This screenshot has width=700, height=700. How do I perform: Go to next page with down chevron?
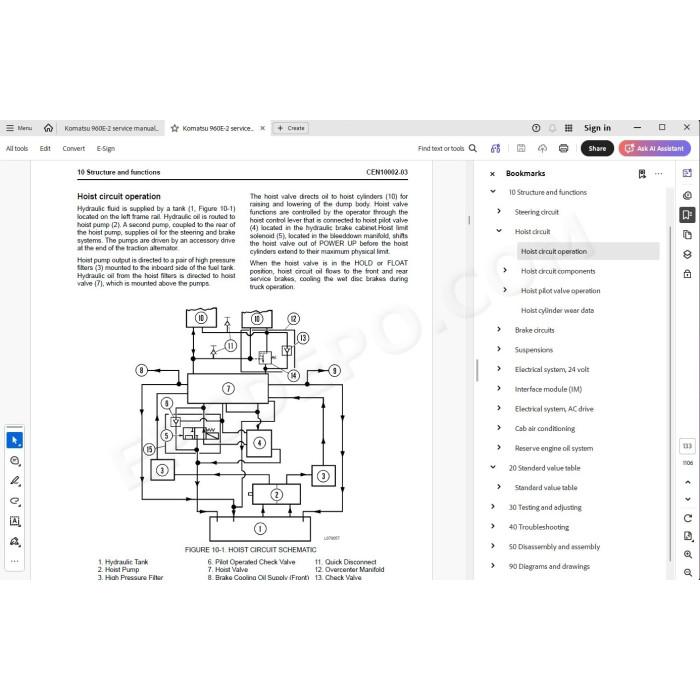688,499
